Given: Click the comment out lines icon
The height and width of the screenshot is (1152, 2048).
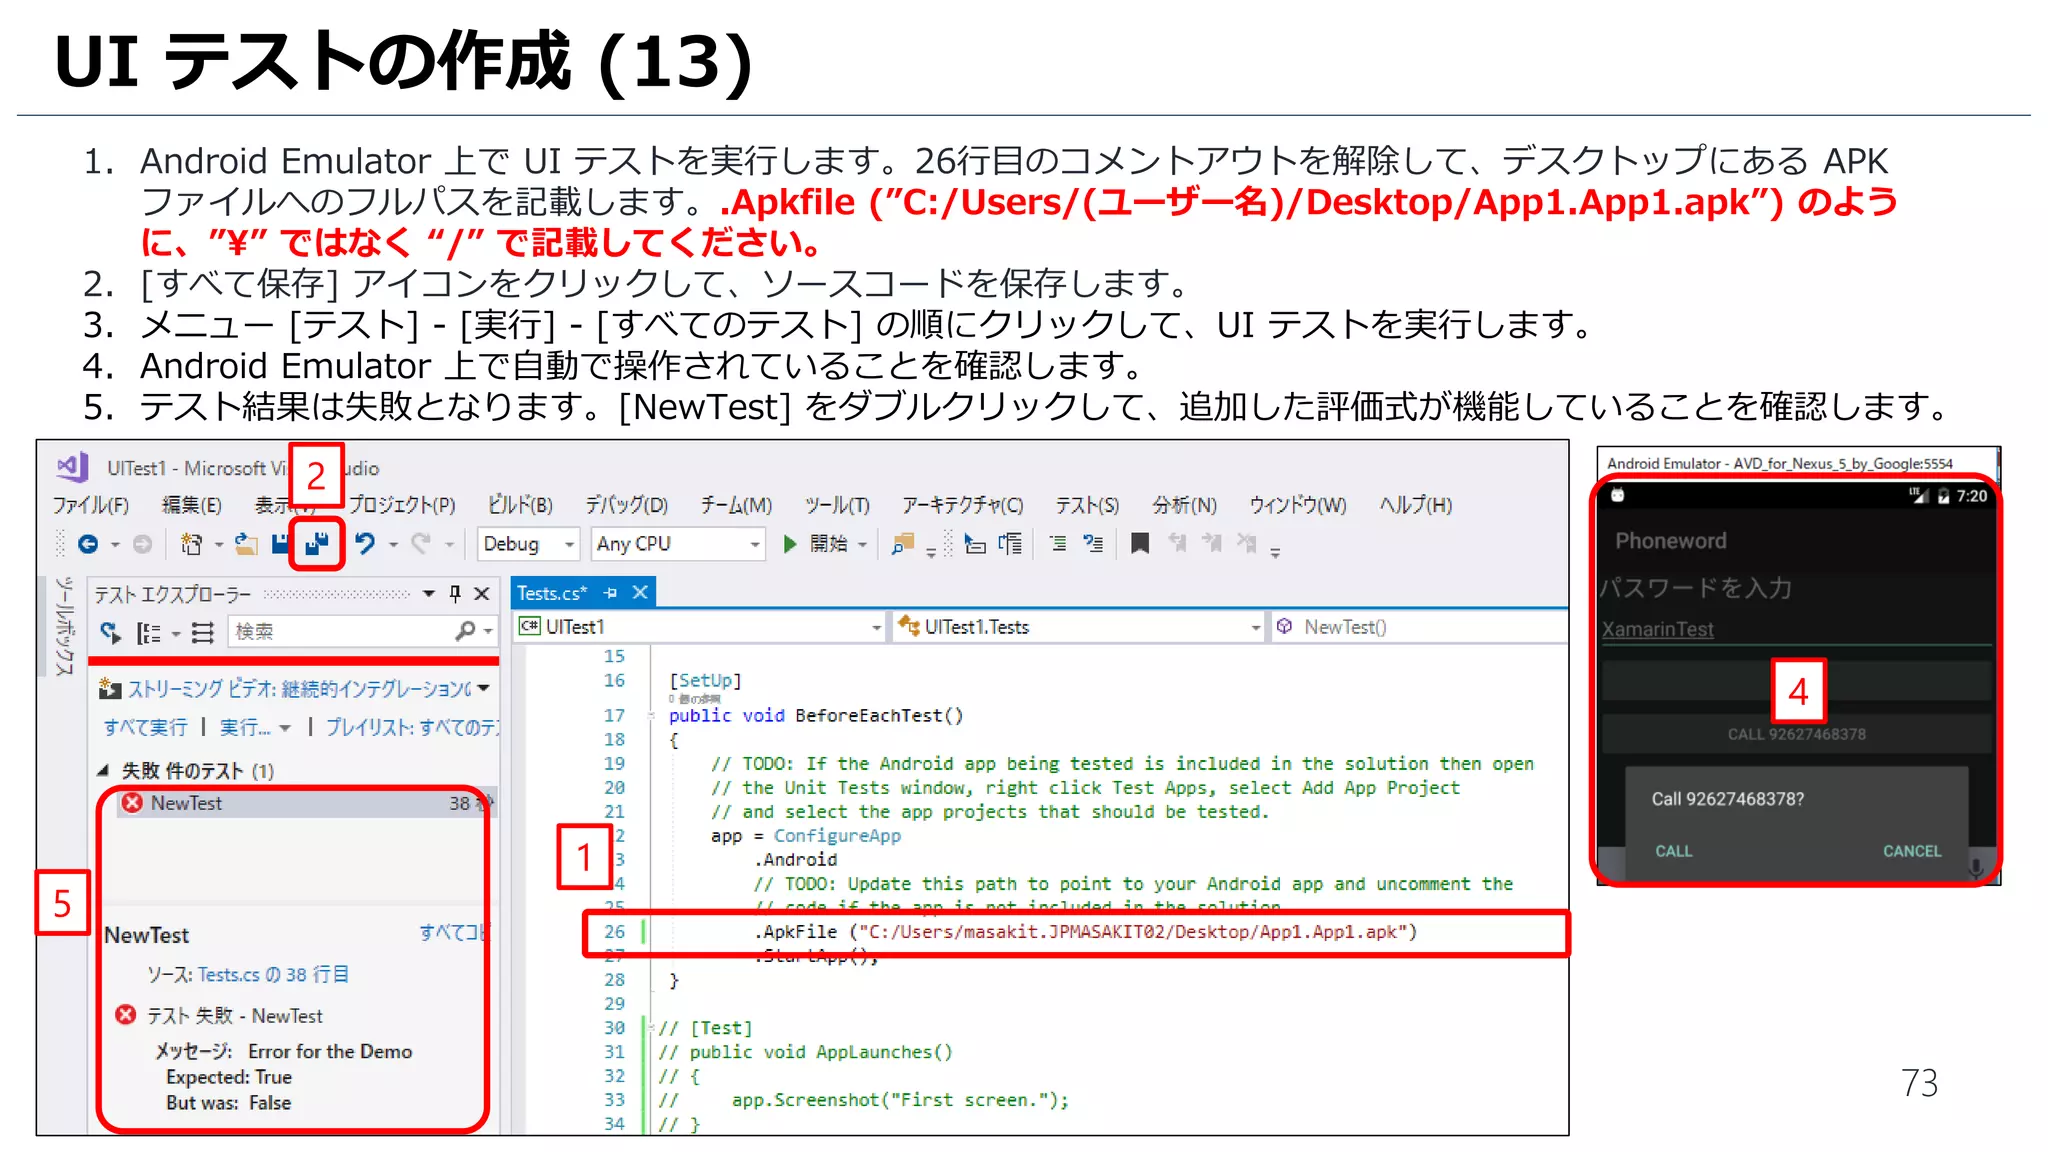Looking at the screenshot, I should [1057, 543].
